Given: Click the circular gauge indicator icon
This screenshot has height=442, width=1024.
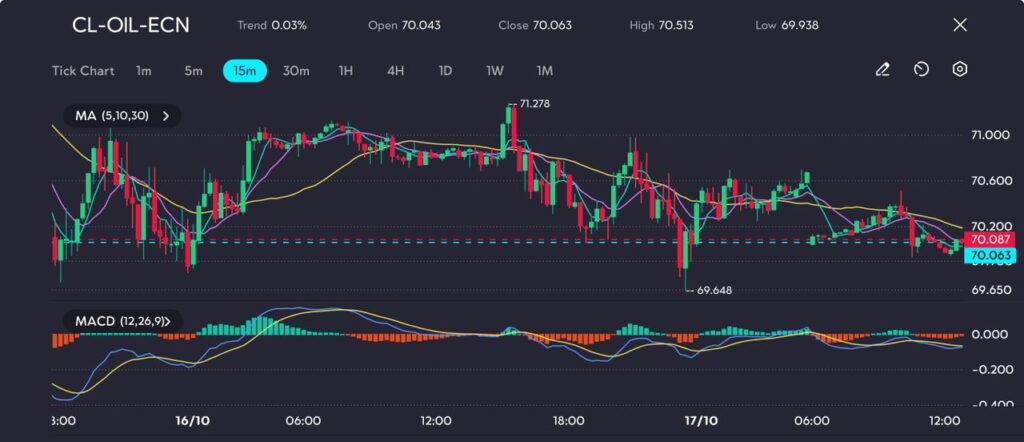Looking at the screenshot, I should (x=921, y=70).
